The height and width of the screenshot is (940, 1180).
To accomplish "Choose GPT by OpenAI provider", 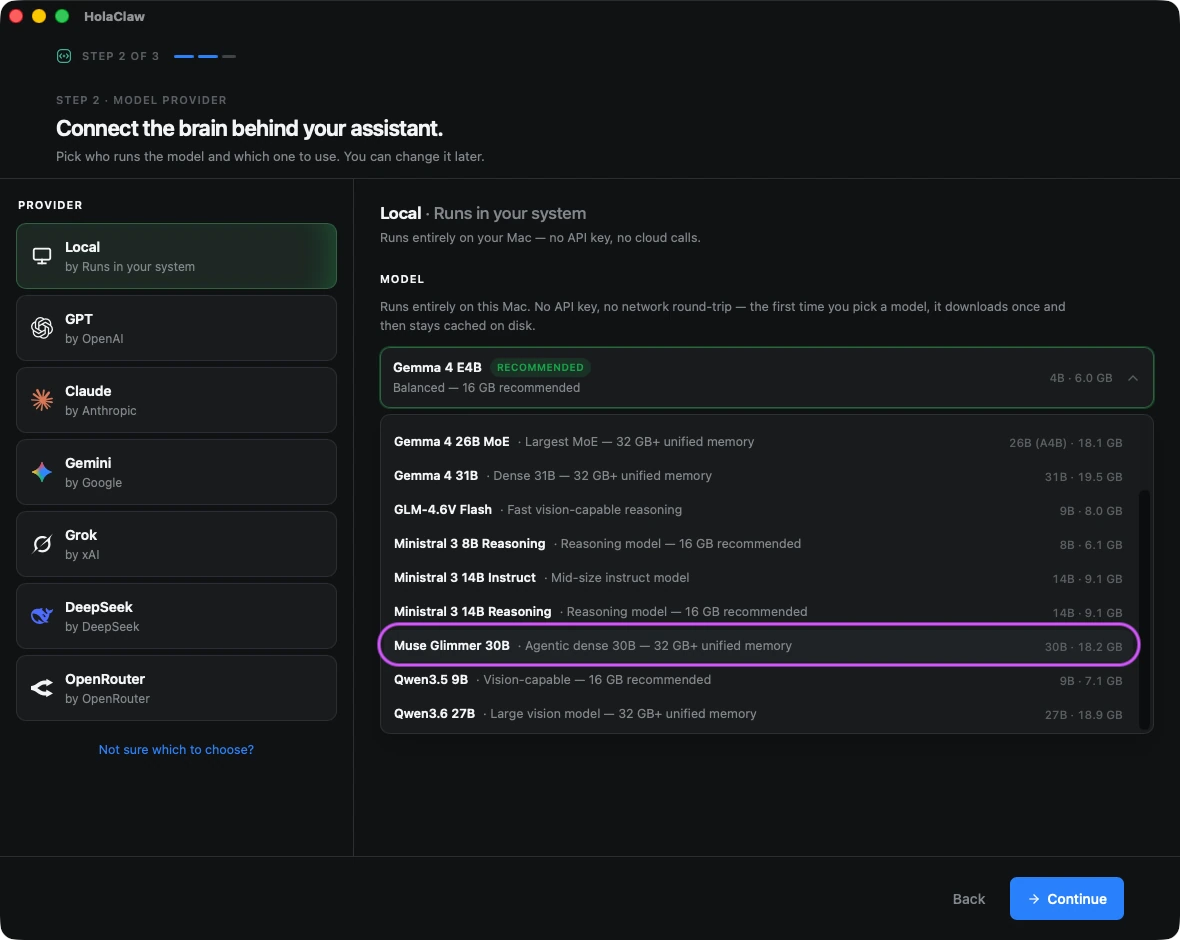I will [x=176, y=328].
